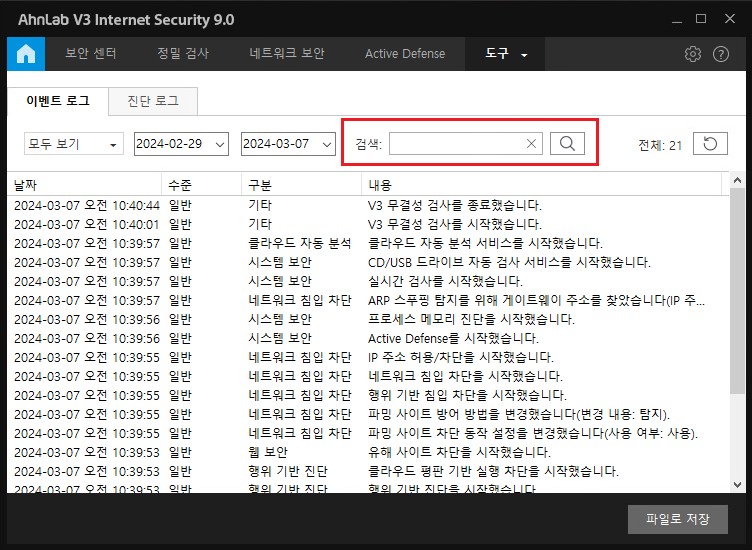Image resolution: width=752 pixels, height=550 pixels.
Task: Open the 보안 센터 menu
Action: 91,54
